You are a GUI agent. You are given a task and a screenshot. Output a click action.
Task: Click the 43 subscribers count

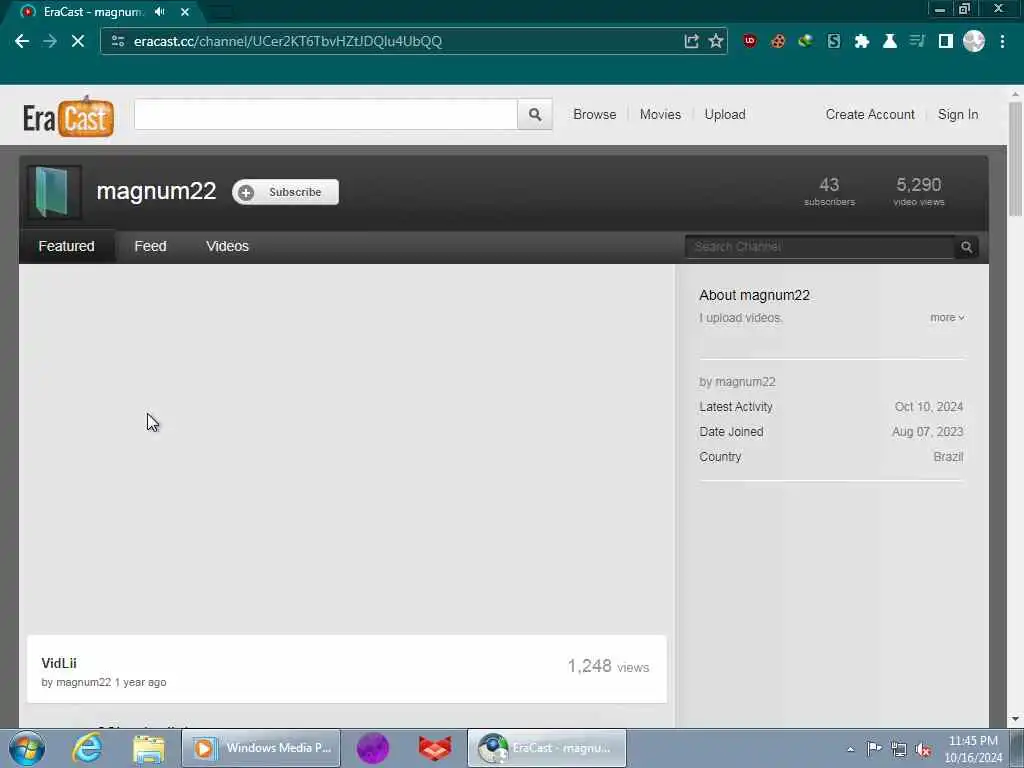829,191
